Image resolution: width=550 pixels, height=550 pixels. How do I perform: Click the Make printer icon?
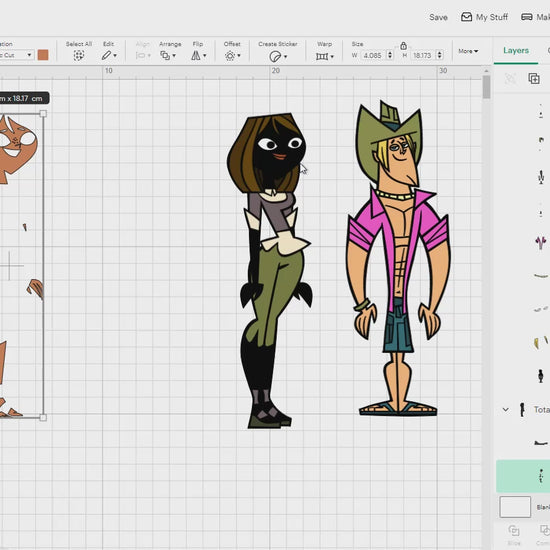526,17
